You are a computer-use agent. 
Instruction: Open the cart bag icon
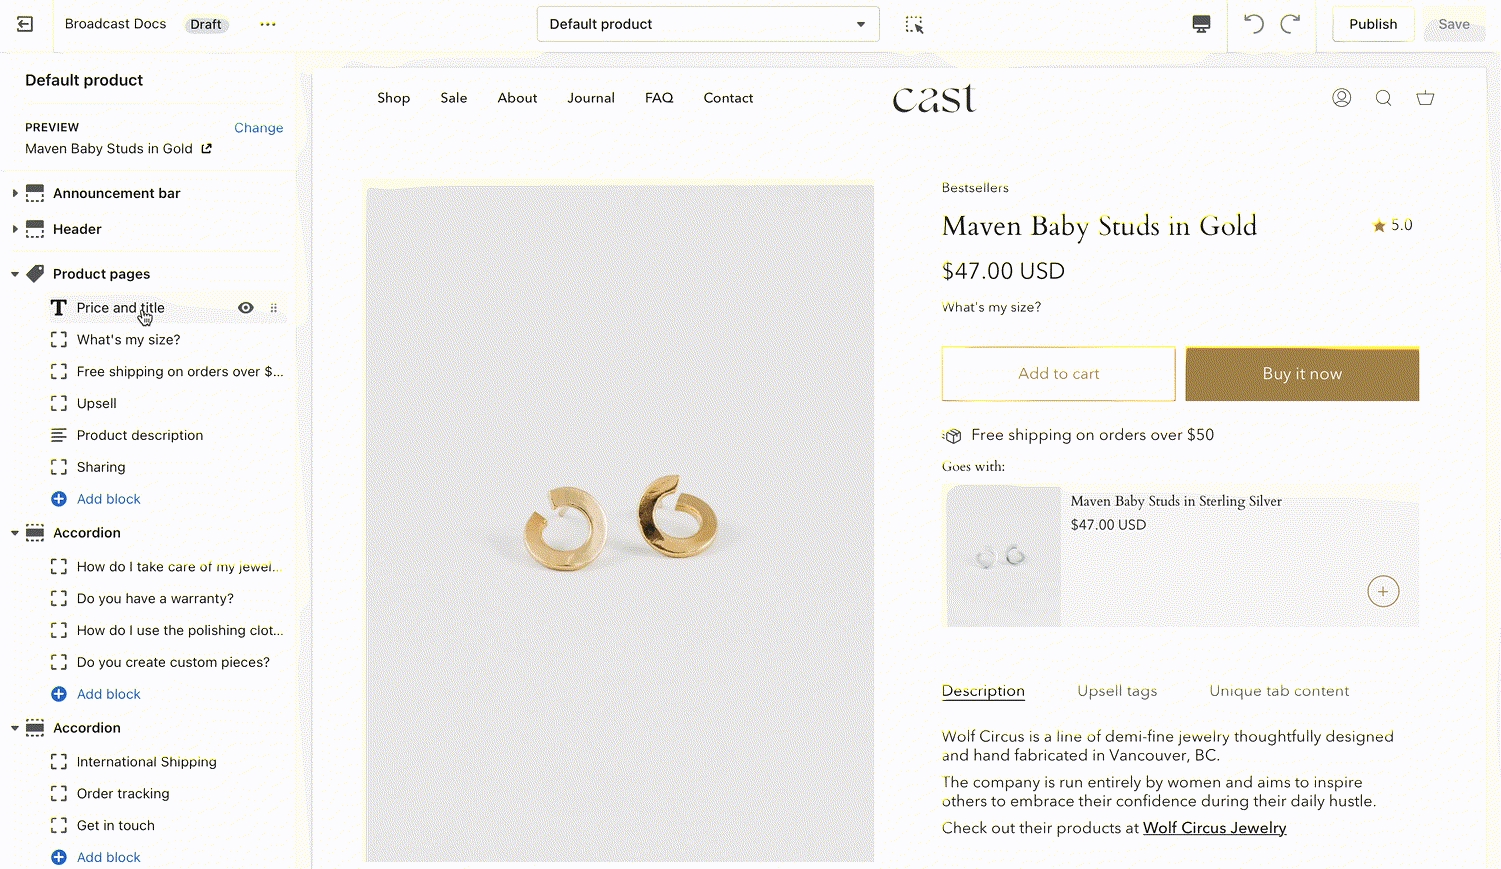[x=1426, y=98]
